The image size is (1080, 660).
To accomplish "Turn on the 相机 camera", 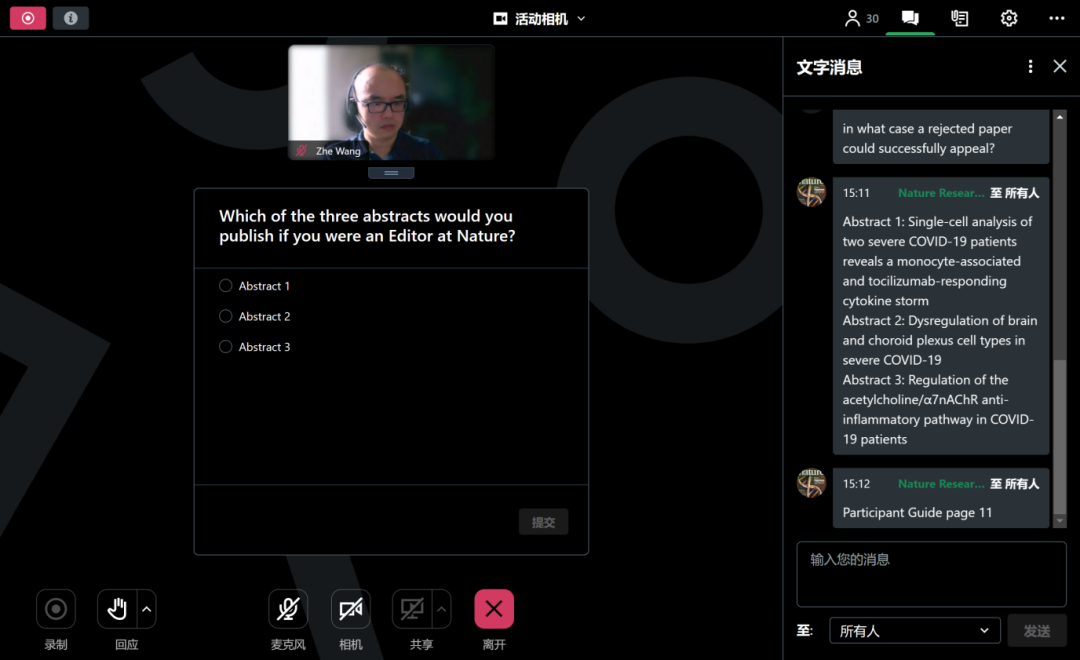I will click(x=351, y=609).
